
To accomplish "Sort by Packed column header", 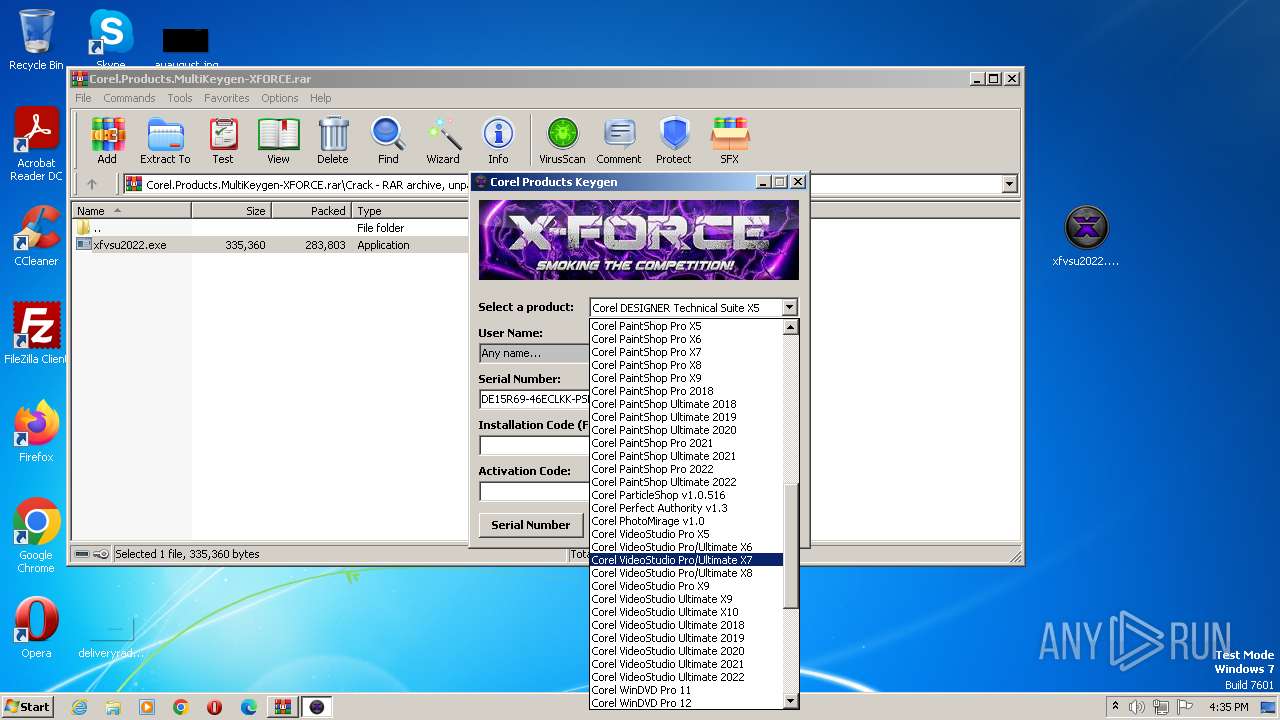I will [311, 211].
